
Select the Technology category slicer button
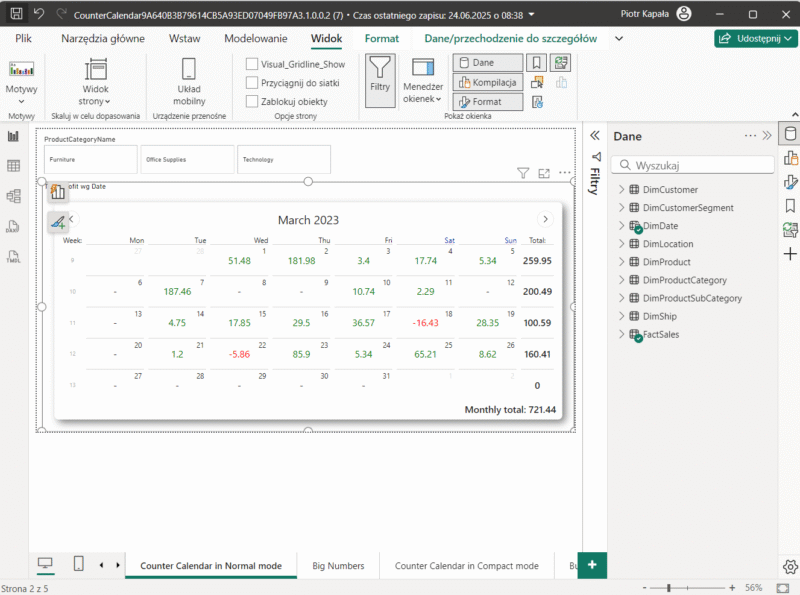pos(284,159)
